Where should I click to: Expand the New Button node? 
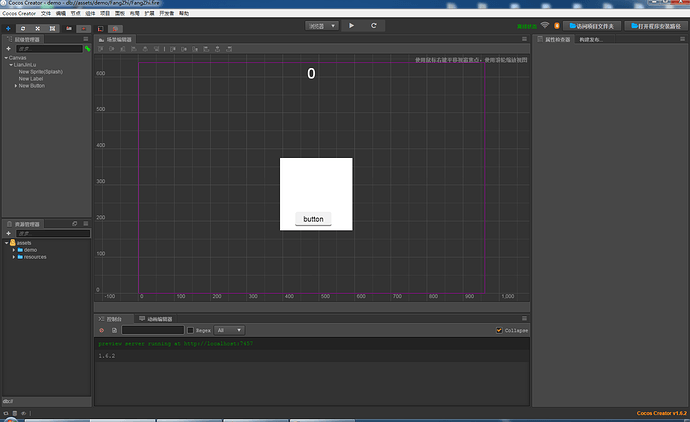(x=16, y=86)
